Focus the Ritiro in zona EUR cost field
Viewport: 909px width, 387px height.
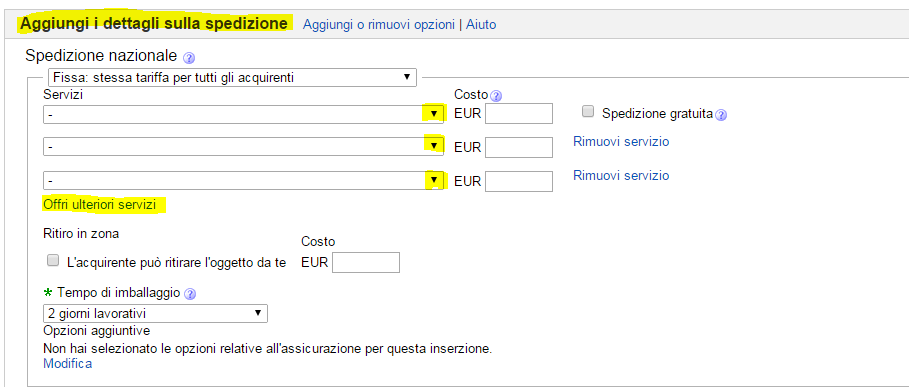click(x=366, y=262)
